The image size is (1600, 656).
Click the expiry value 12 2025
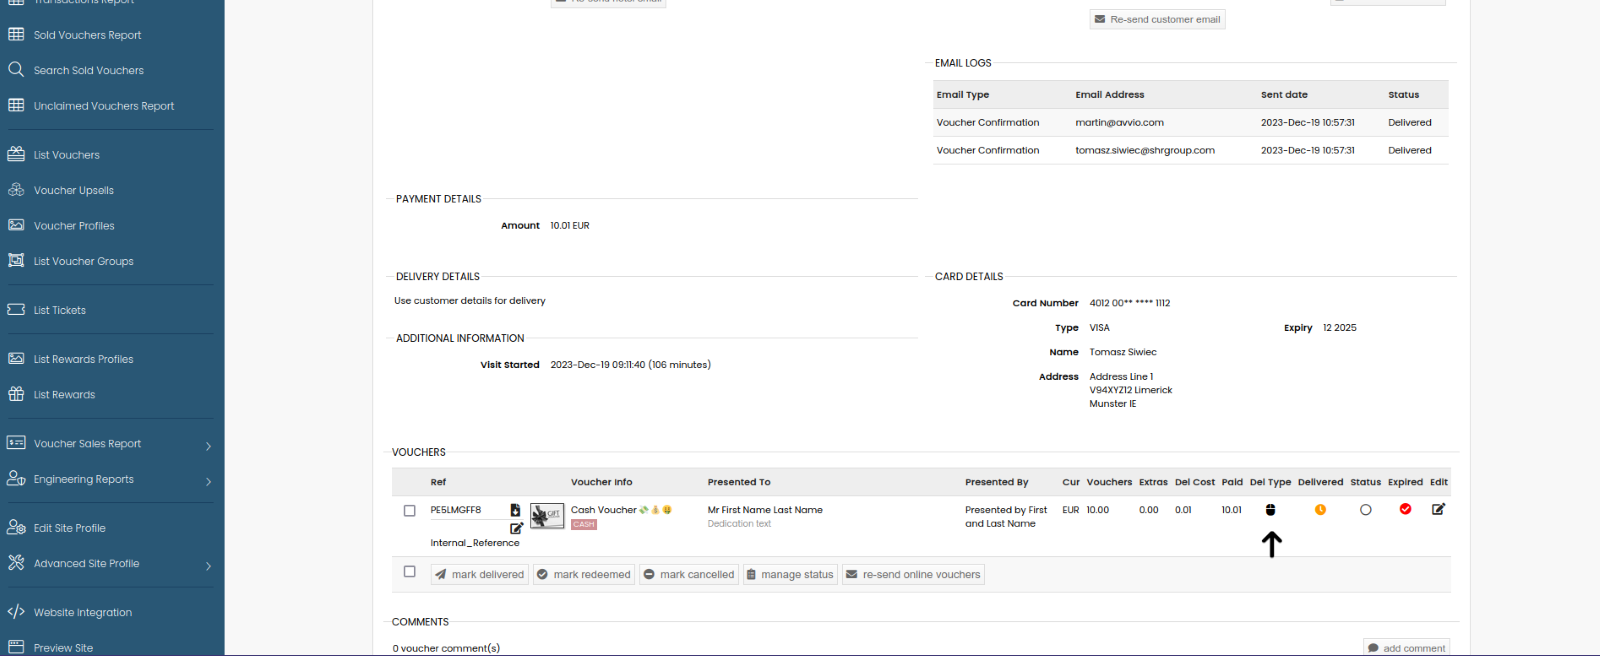[1340, 328]
